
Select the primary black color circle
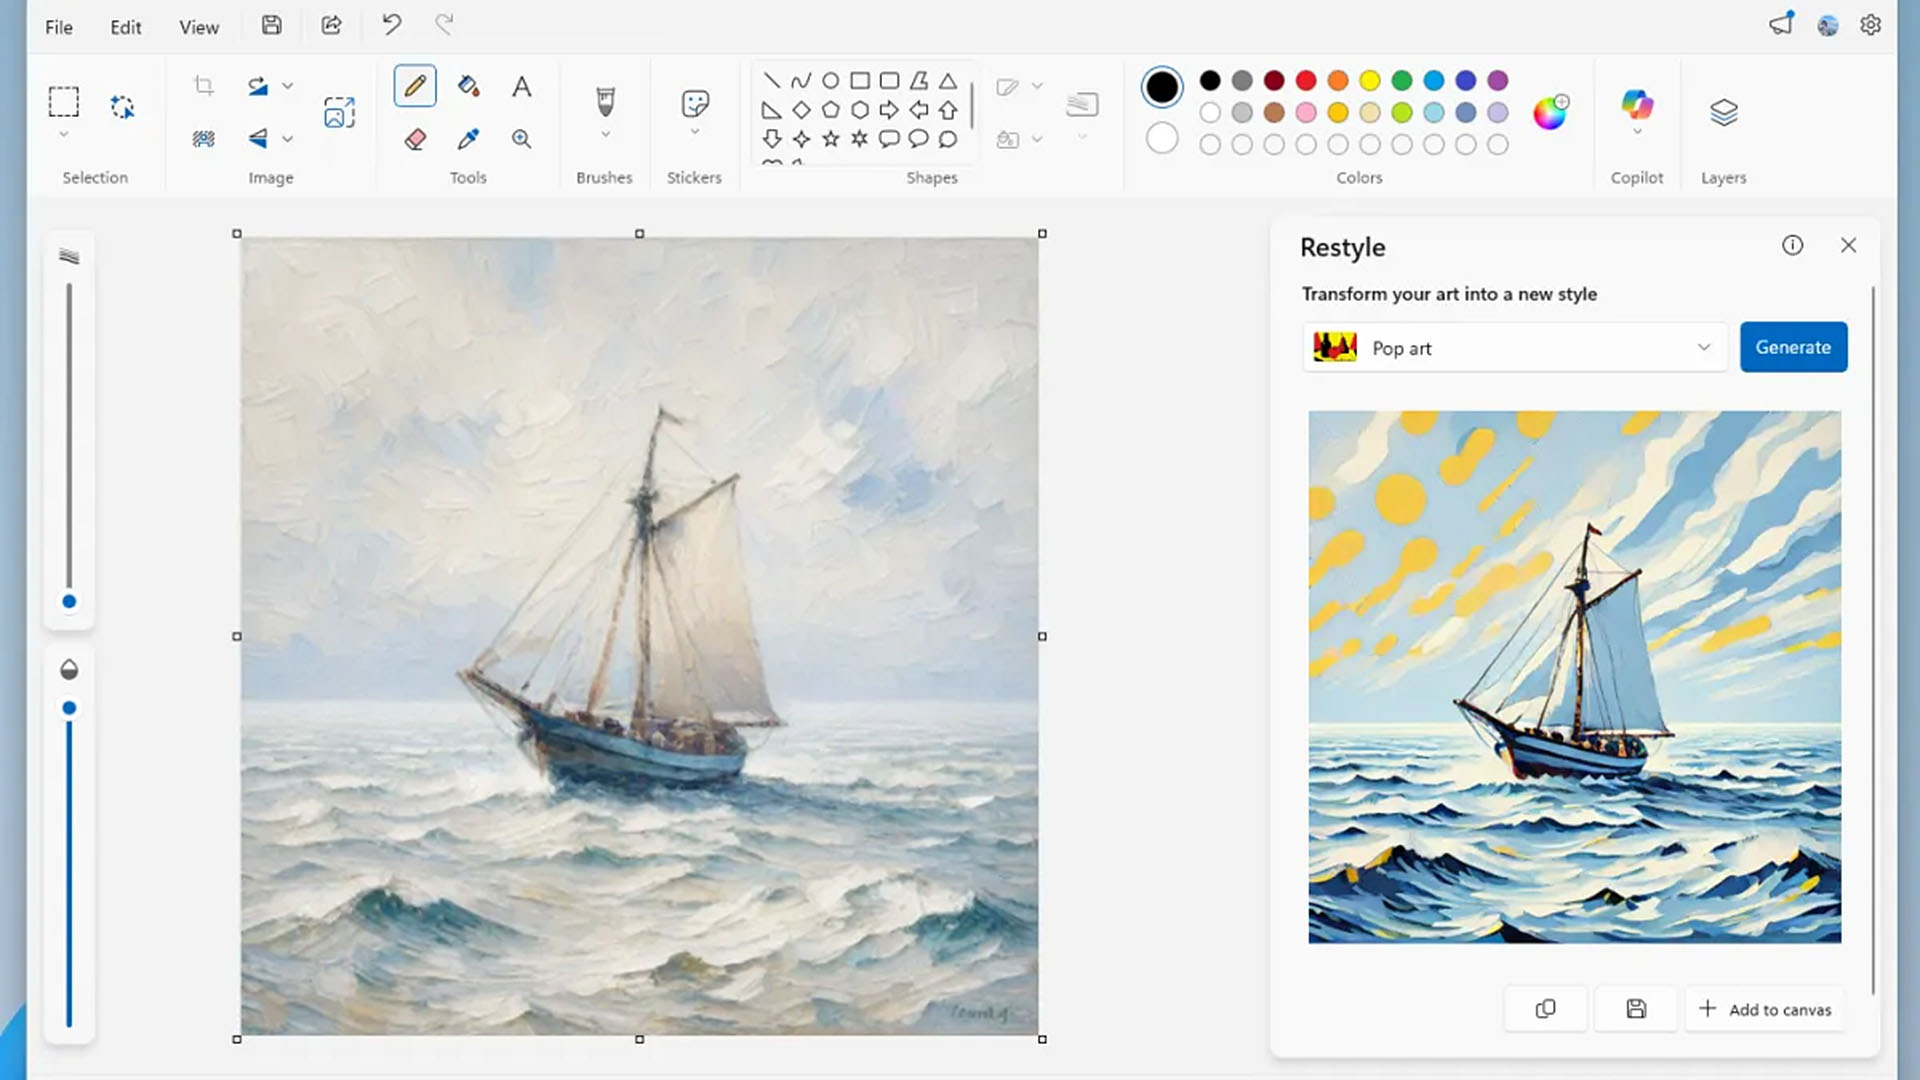(1161, 87)
